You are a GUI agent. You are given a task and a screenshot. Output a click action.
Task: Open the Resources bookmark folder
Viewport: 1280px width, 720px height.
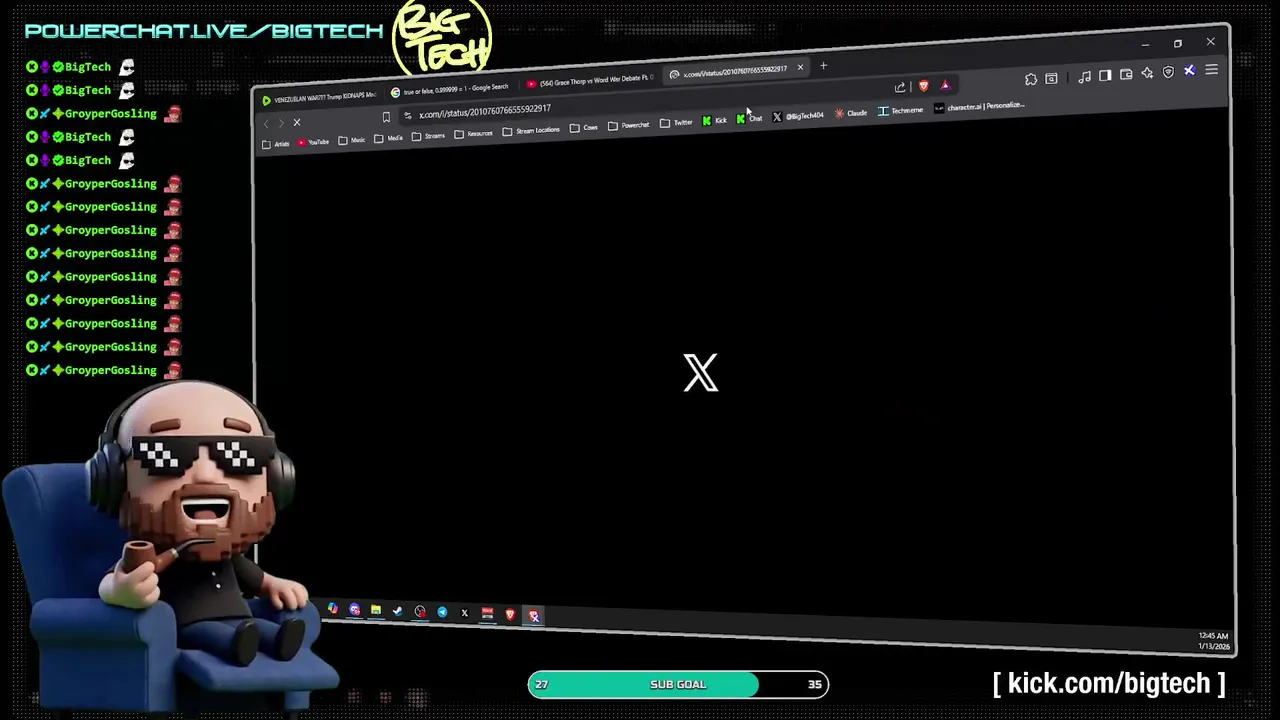pos(473,134)
